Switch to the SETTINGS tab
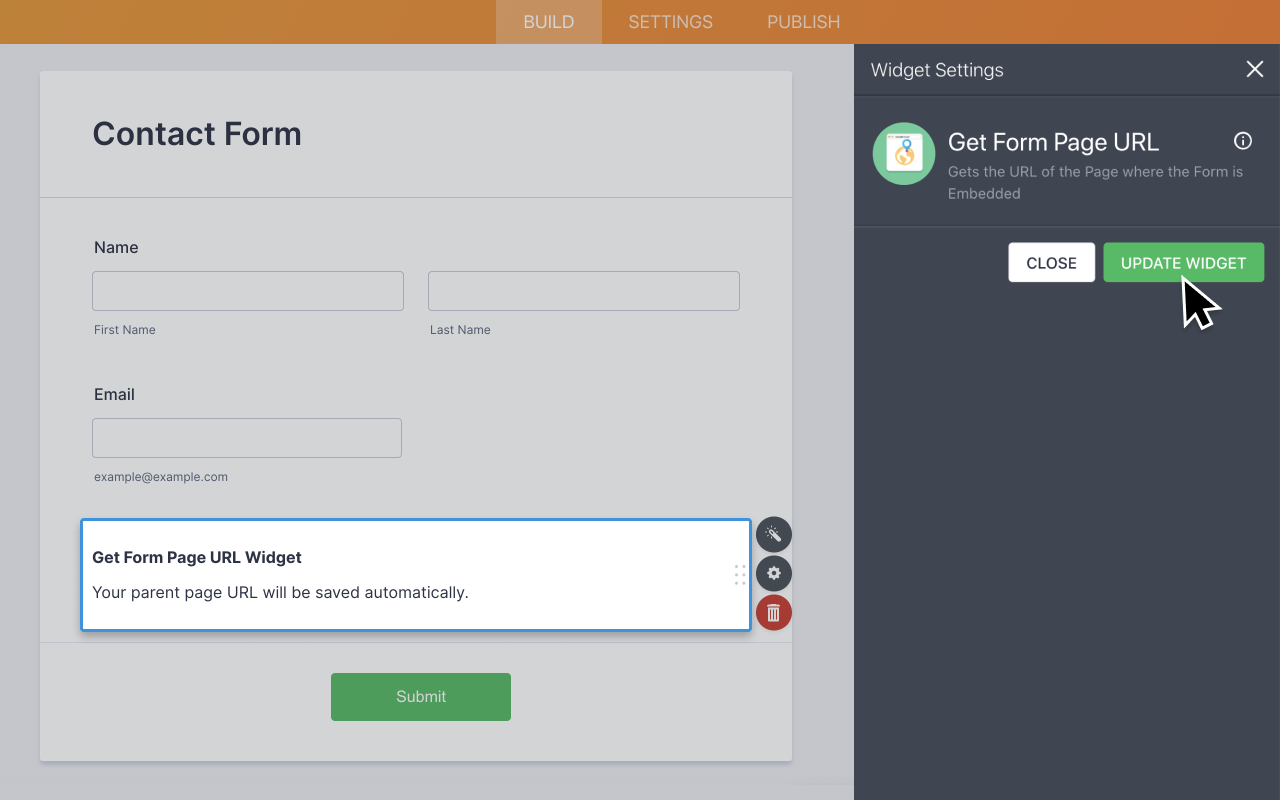This screenshot has width=1280, height=800. click(x=670, y=21)
